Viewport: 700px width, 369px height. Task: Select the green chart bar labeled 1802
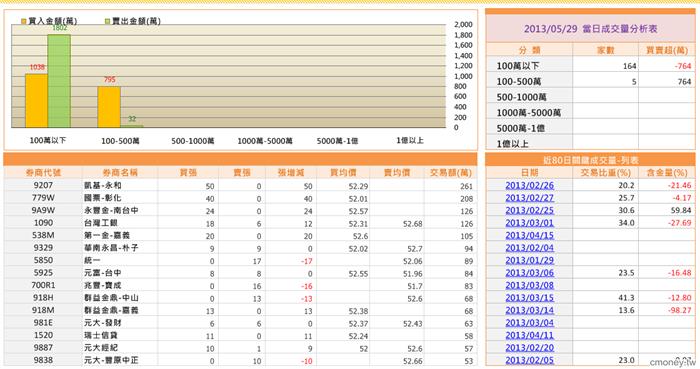pos(59,81)
